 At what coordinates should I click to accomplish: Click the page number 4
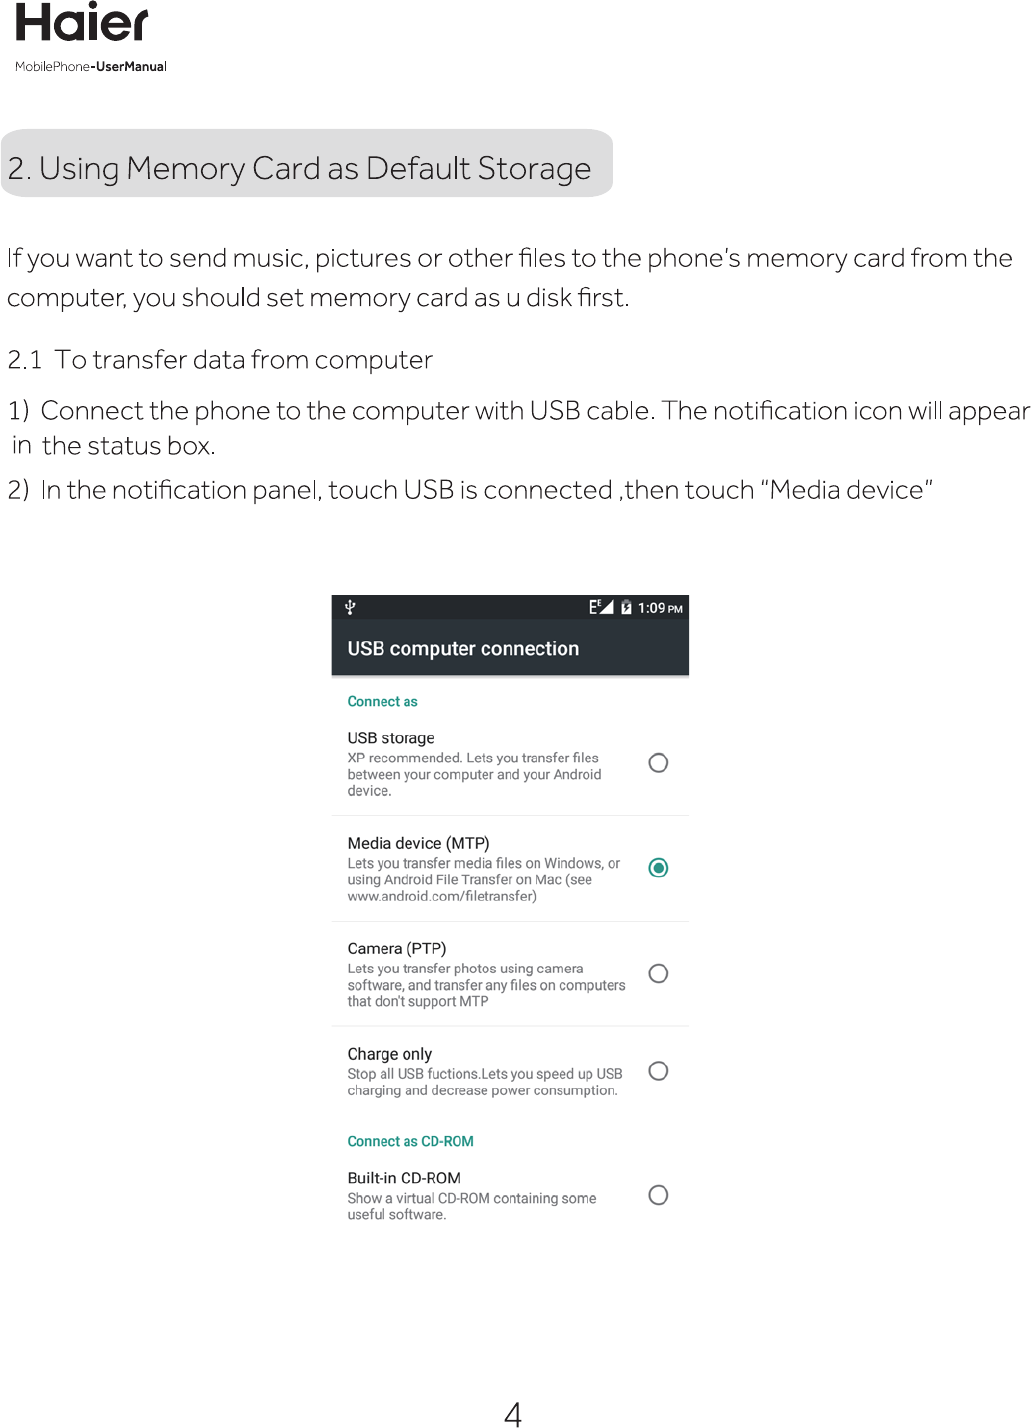(x=513, y=1413)
